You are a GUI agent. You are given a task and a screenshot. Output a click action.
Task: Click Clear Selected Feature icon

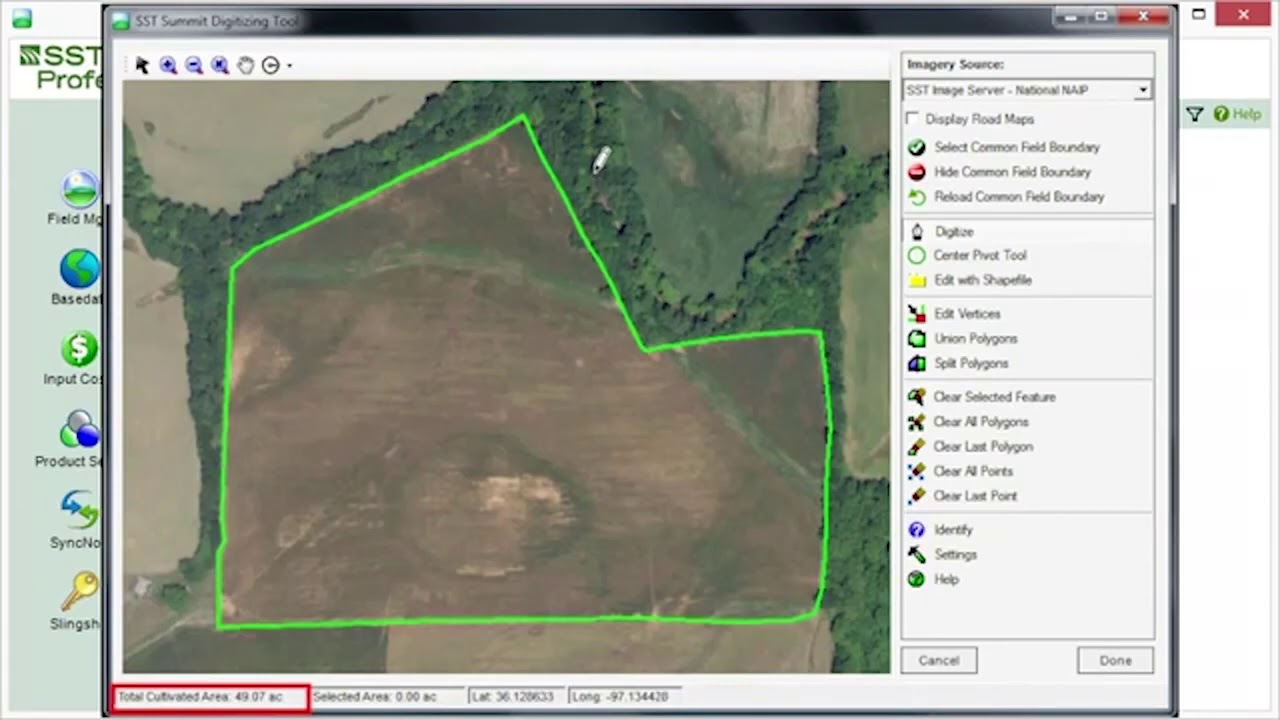click(x=916, y=397)
